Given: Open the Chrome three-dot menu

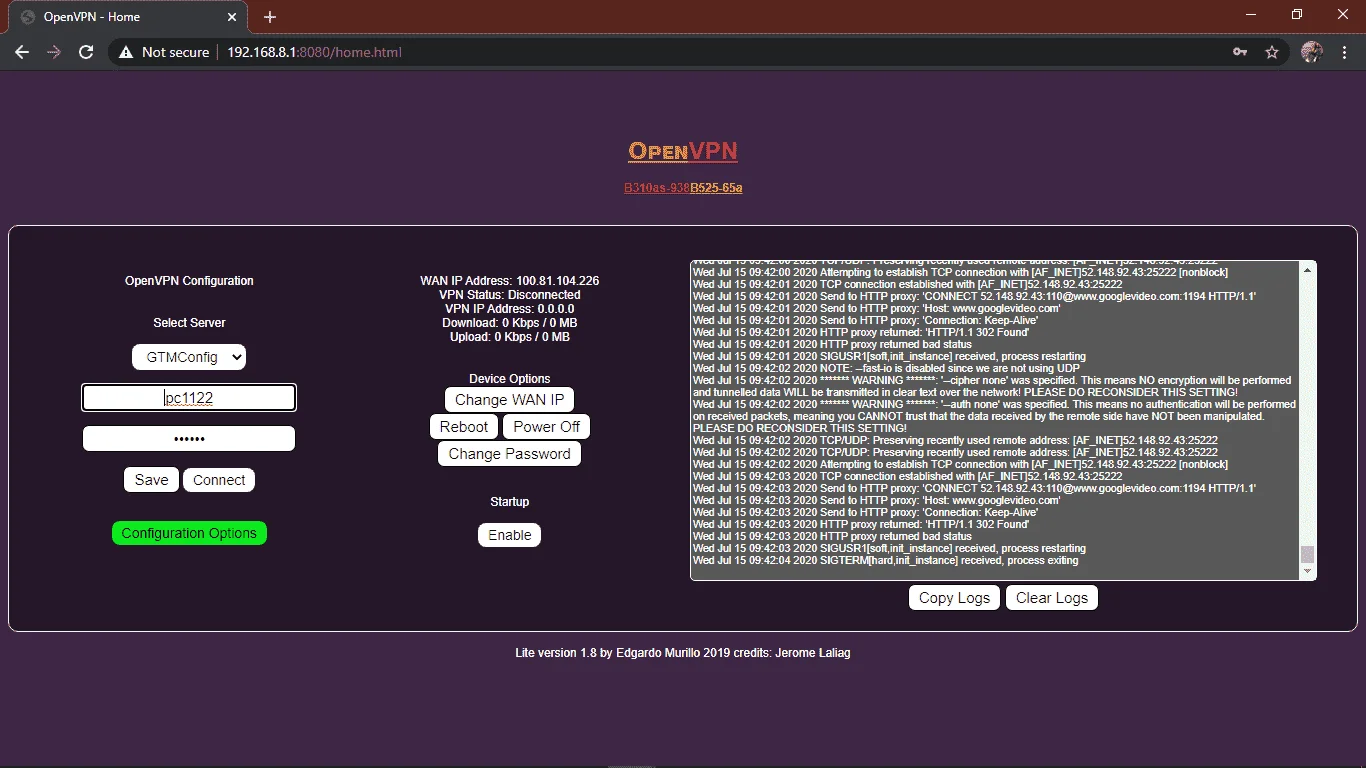Looking at the screenshot, I should [1343, 52].
